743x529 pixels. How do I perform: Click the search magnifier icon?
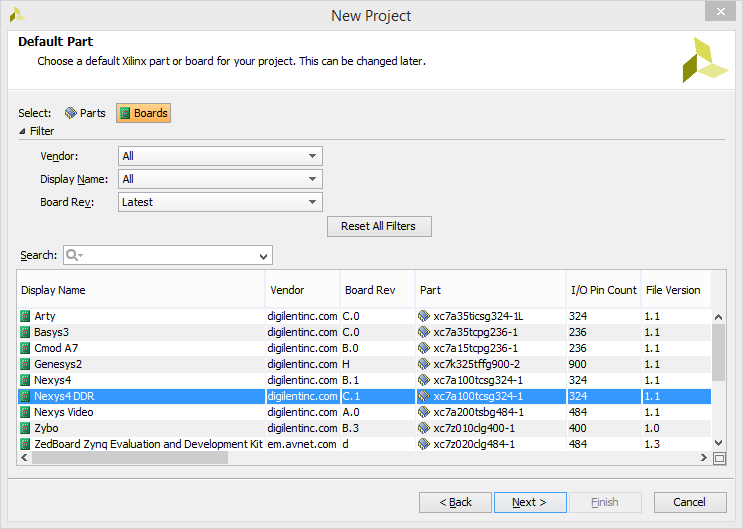click(74, 255)
